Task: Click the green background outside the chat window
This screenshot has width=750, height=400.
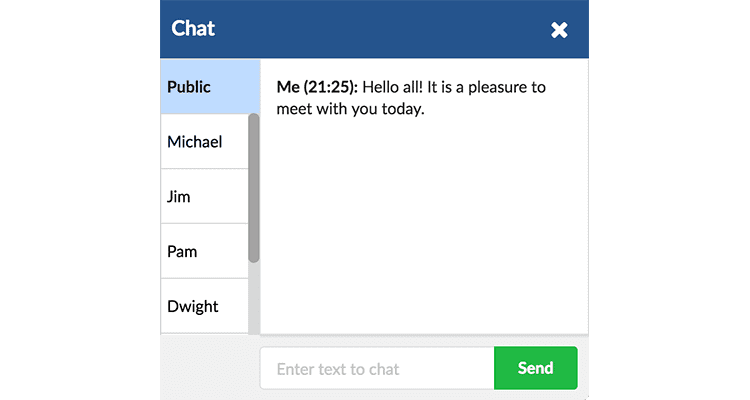Action: point(80,200)
